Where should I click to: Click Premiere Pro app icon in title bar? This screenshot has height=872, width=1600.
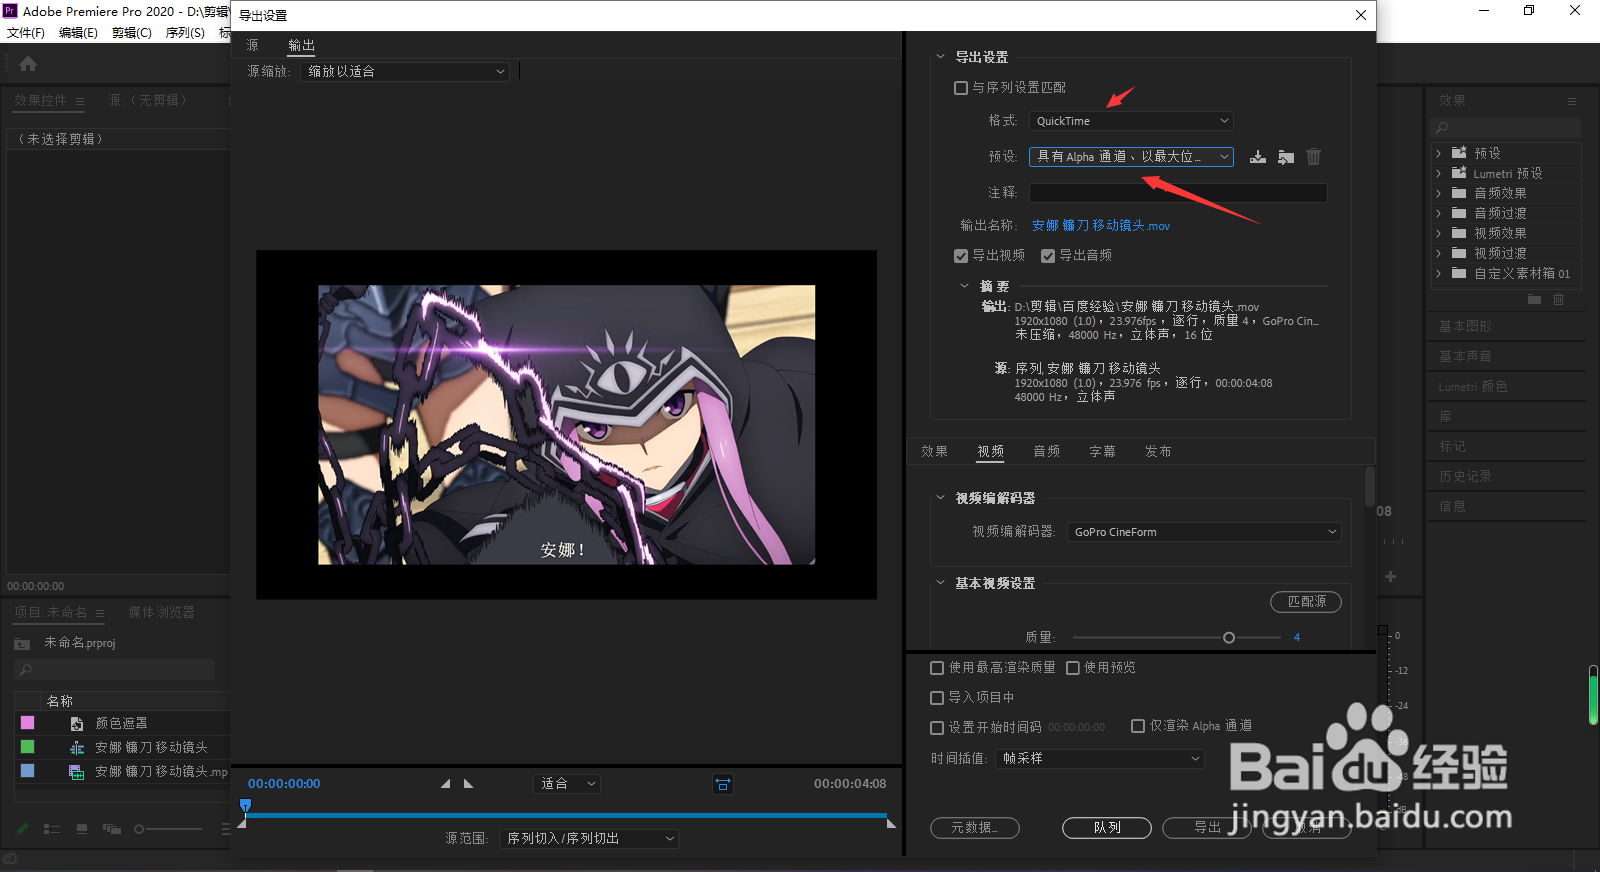pos(10,11)
